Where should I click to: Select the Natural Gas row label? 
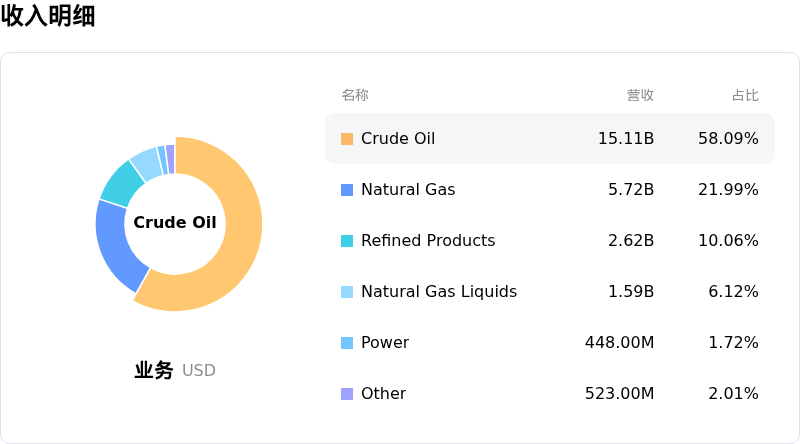click(408, 190)
